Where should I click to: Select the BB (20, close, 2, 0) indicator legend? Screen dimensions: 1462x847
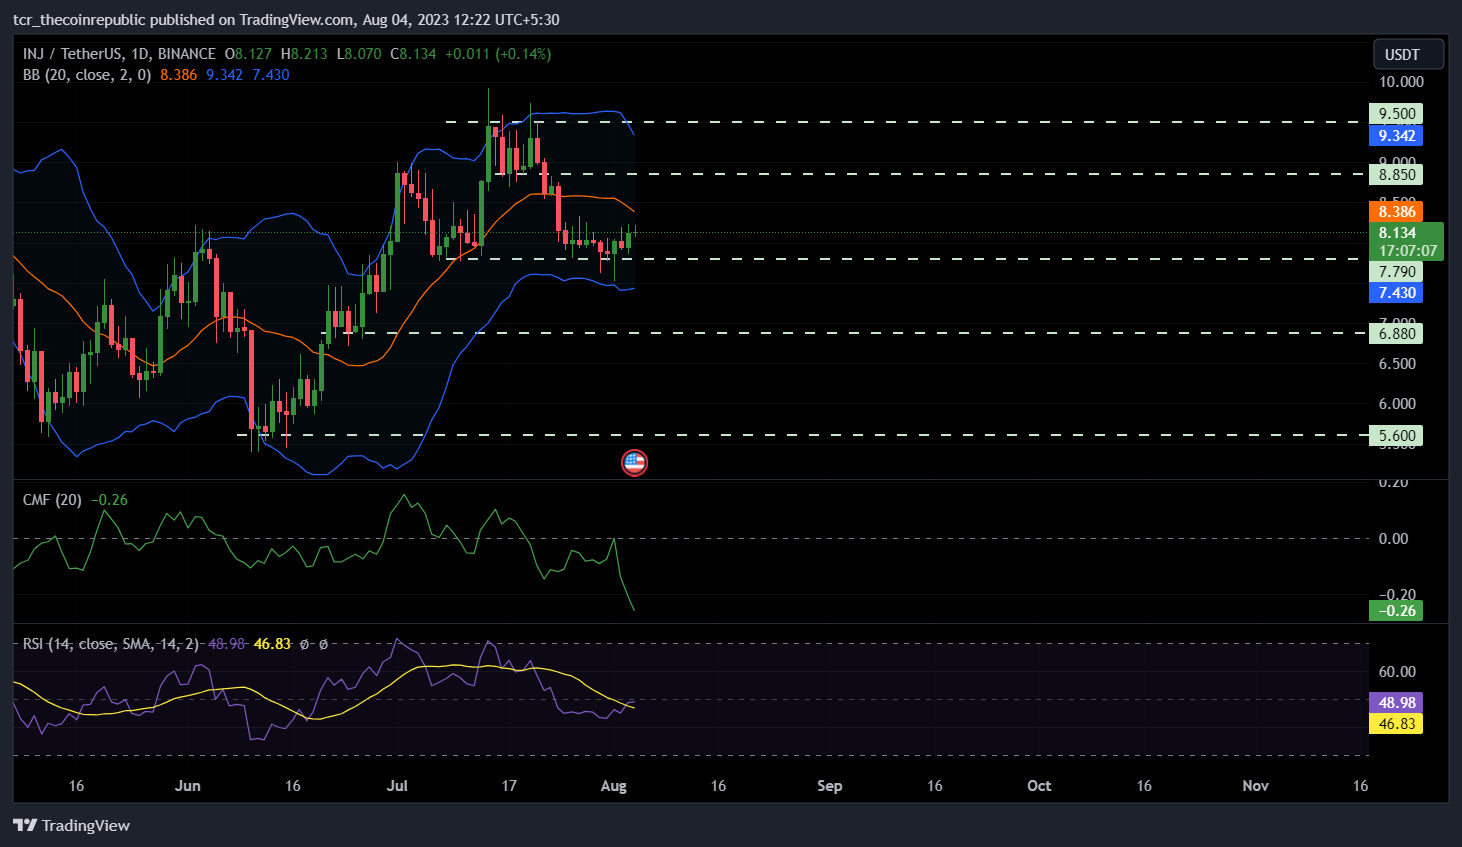point(87,75)
